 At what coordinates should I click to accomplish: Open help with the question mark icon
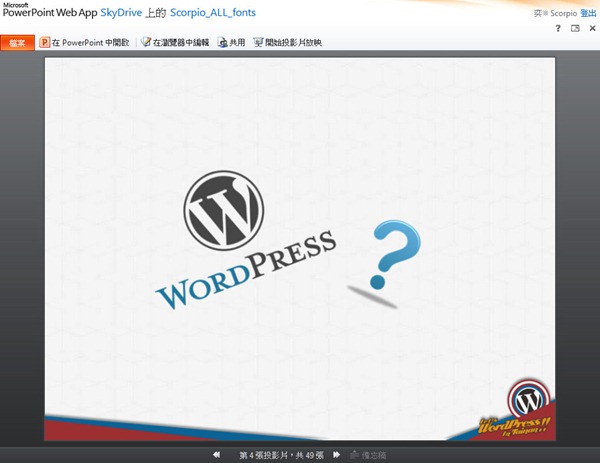558,28
